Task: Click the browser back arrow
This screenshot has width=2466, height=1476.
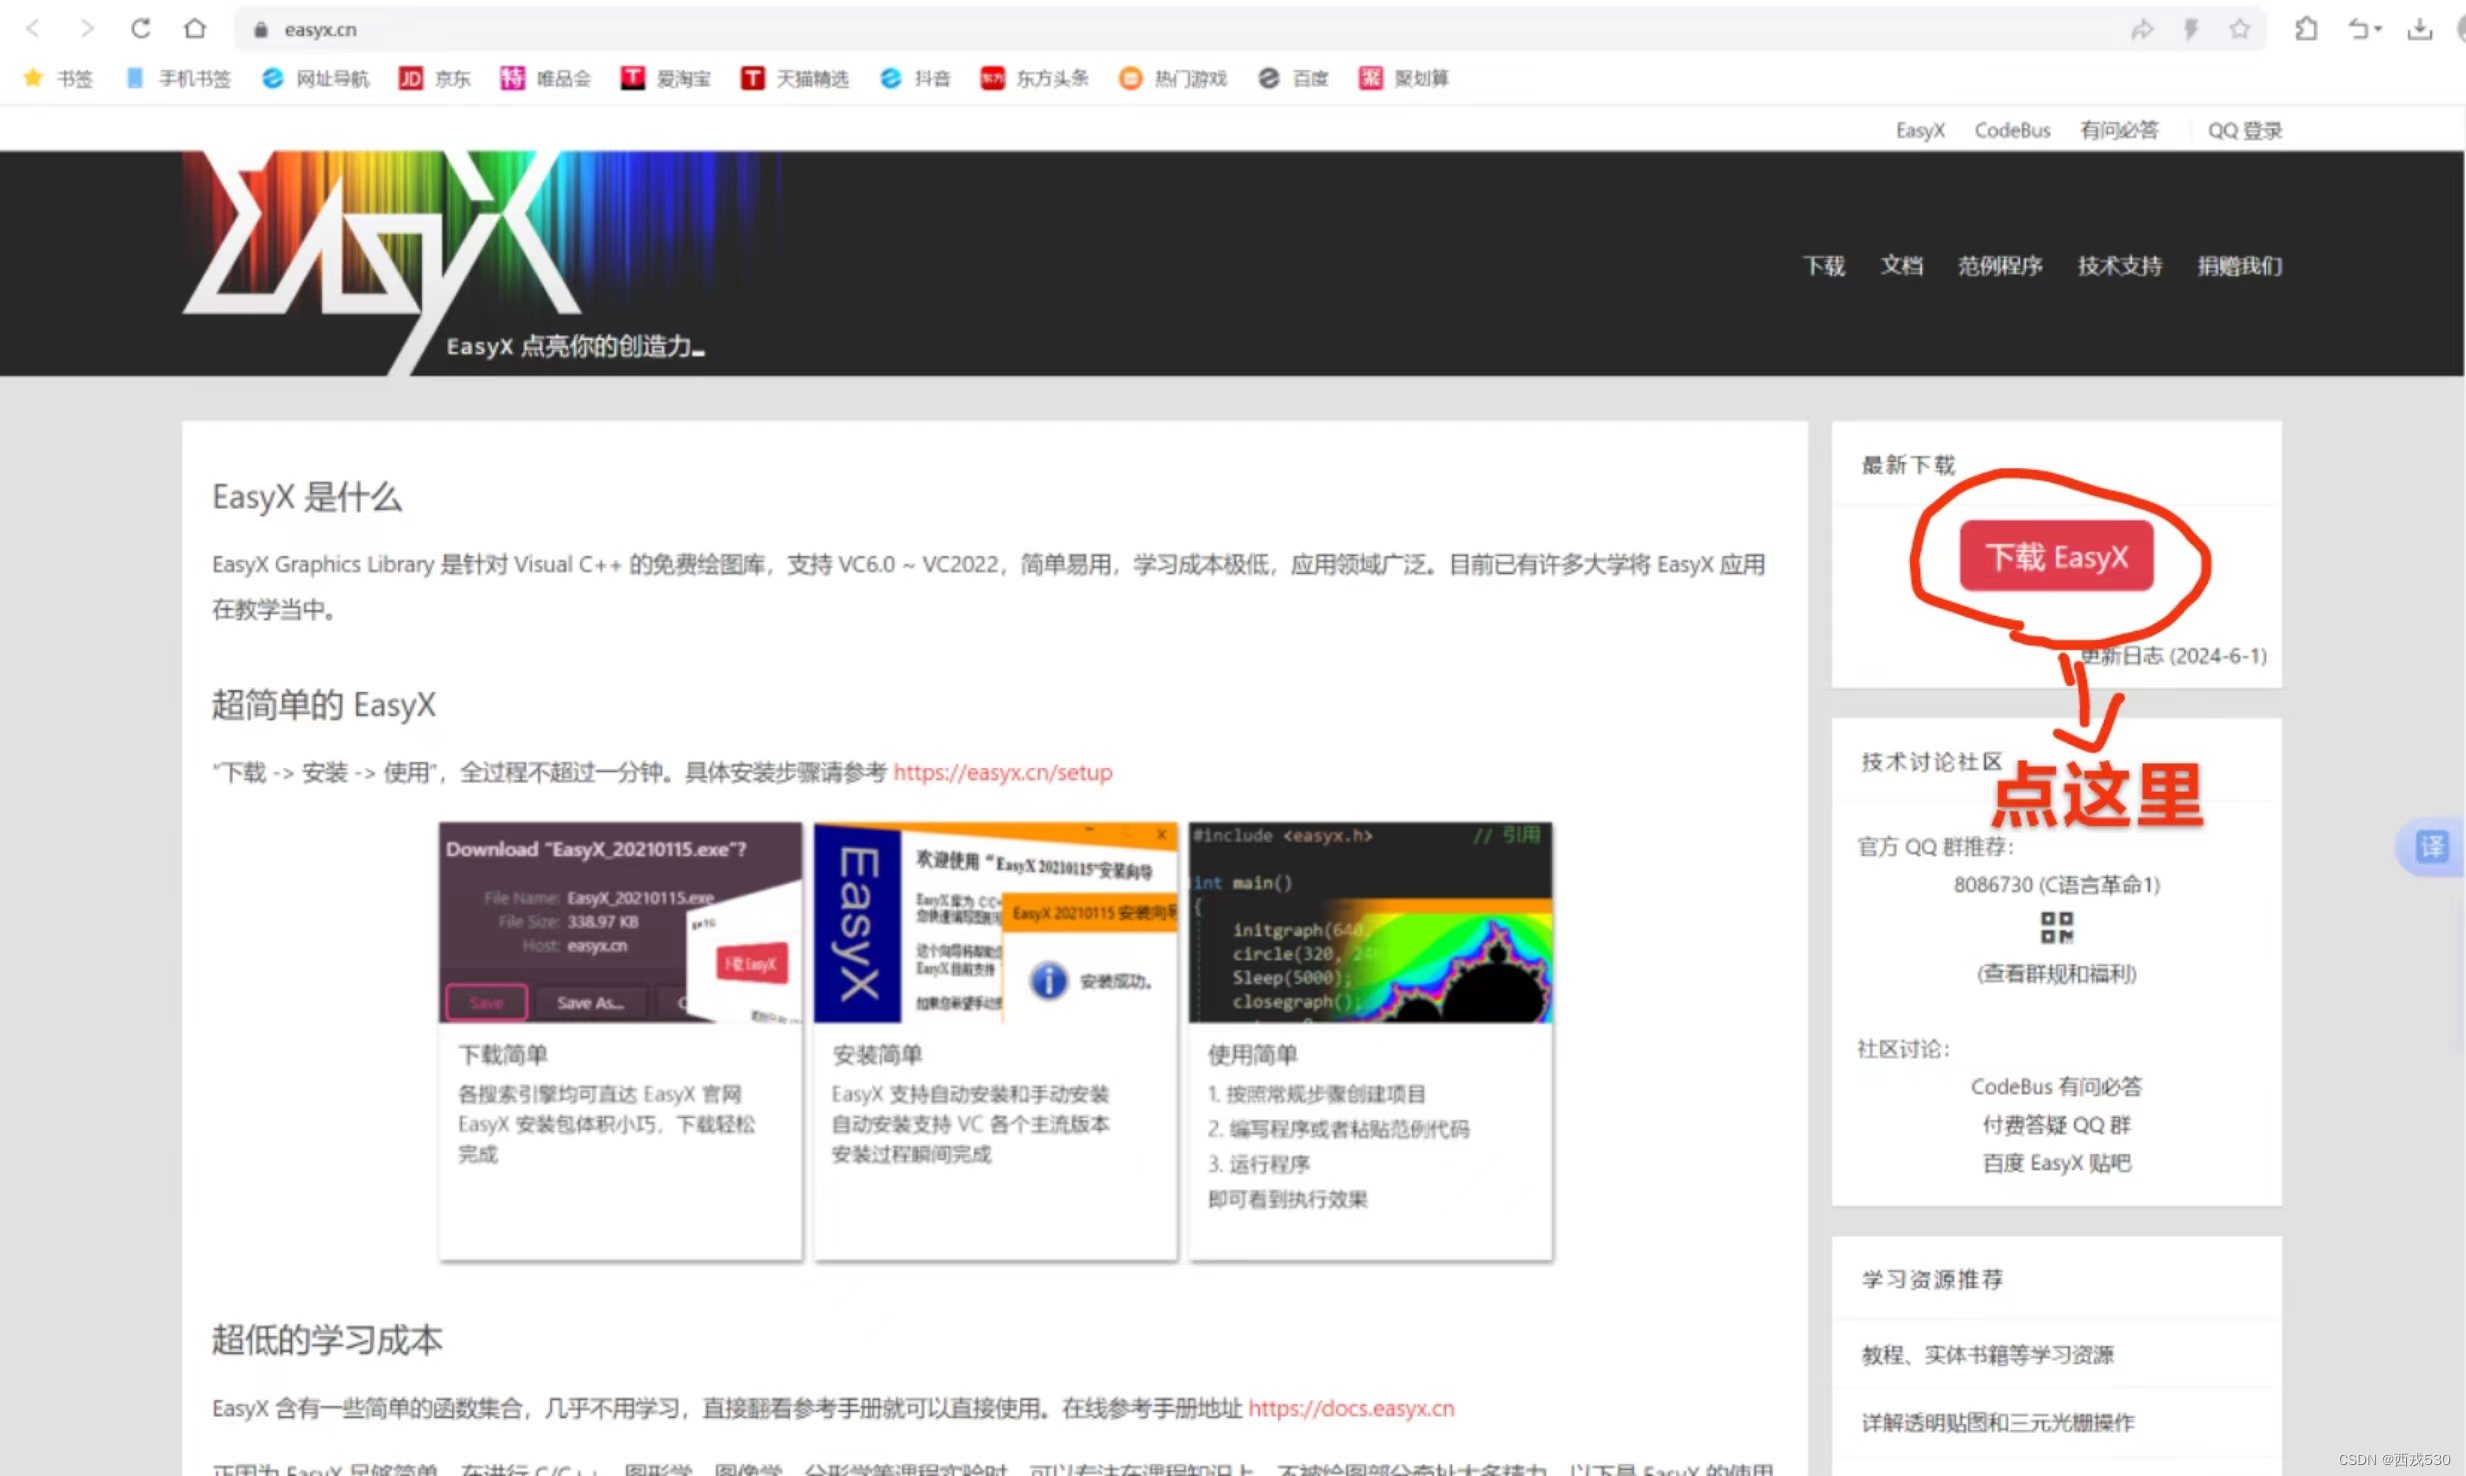Action: 33,29
